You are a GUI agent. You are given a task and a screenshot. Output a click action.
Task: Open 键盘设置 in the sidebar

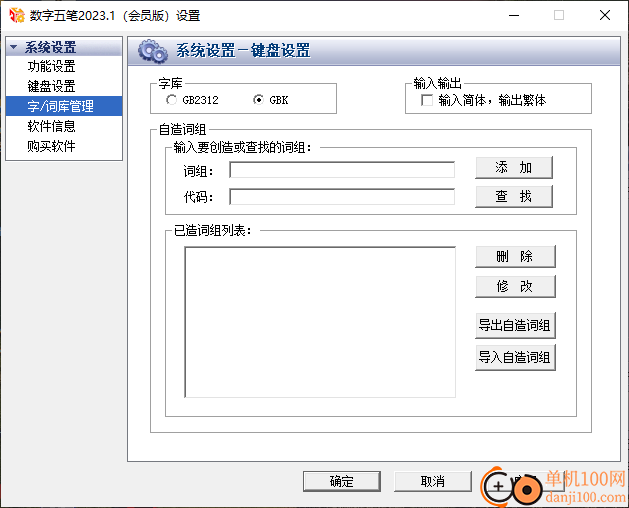[x=51, y=86]
